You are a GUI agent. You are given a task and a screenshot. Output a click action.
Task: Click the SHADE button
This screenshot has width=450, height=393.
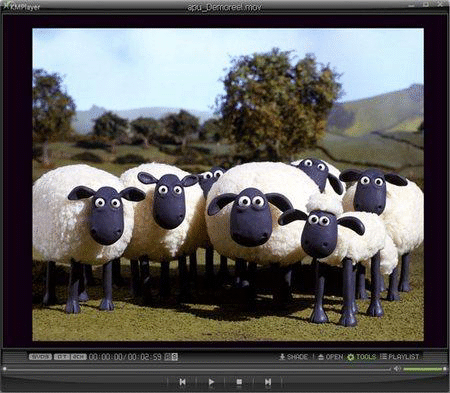293,357
